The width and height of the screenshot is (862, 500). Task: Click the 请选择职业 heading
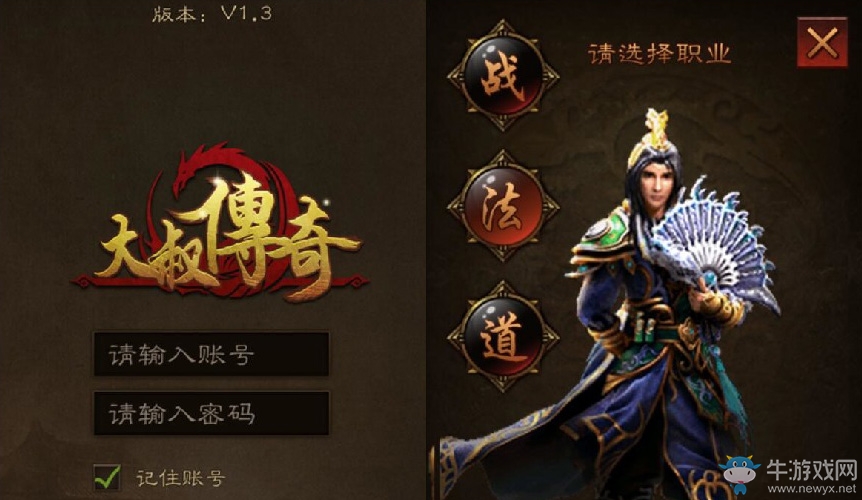660,54
